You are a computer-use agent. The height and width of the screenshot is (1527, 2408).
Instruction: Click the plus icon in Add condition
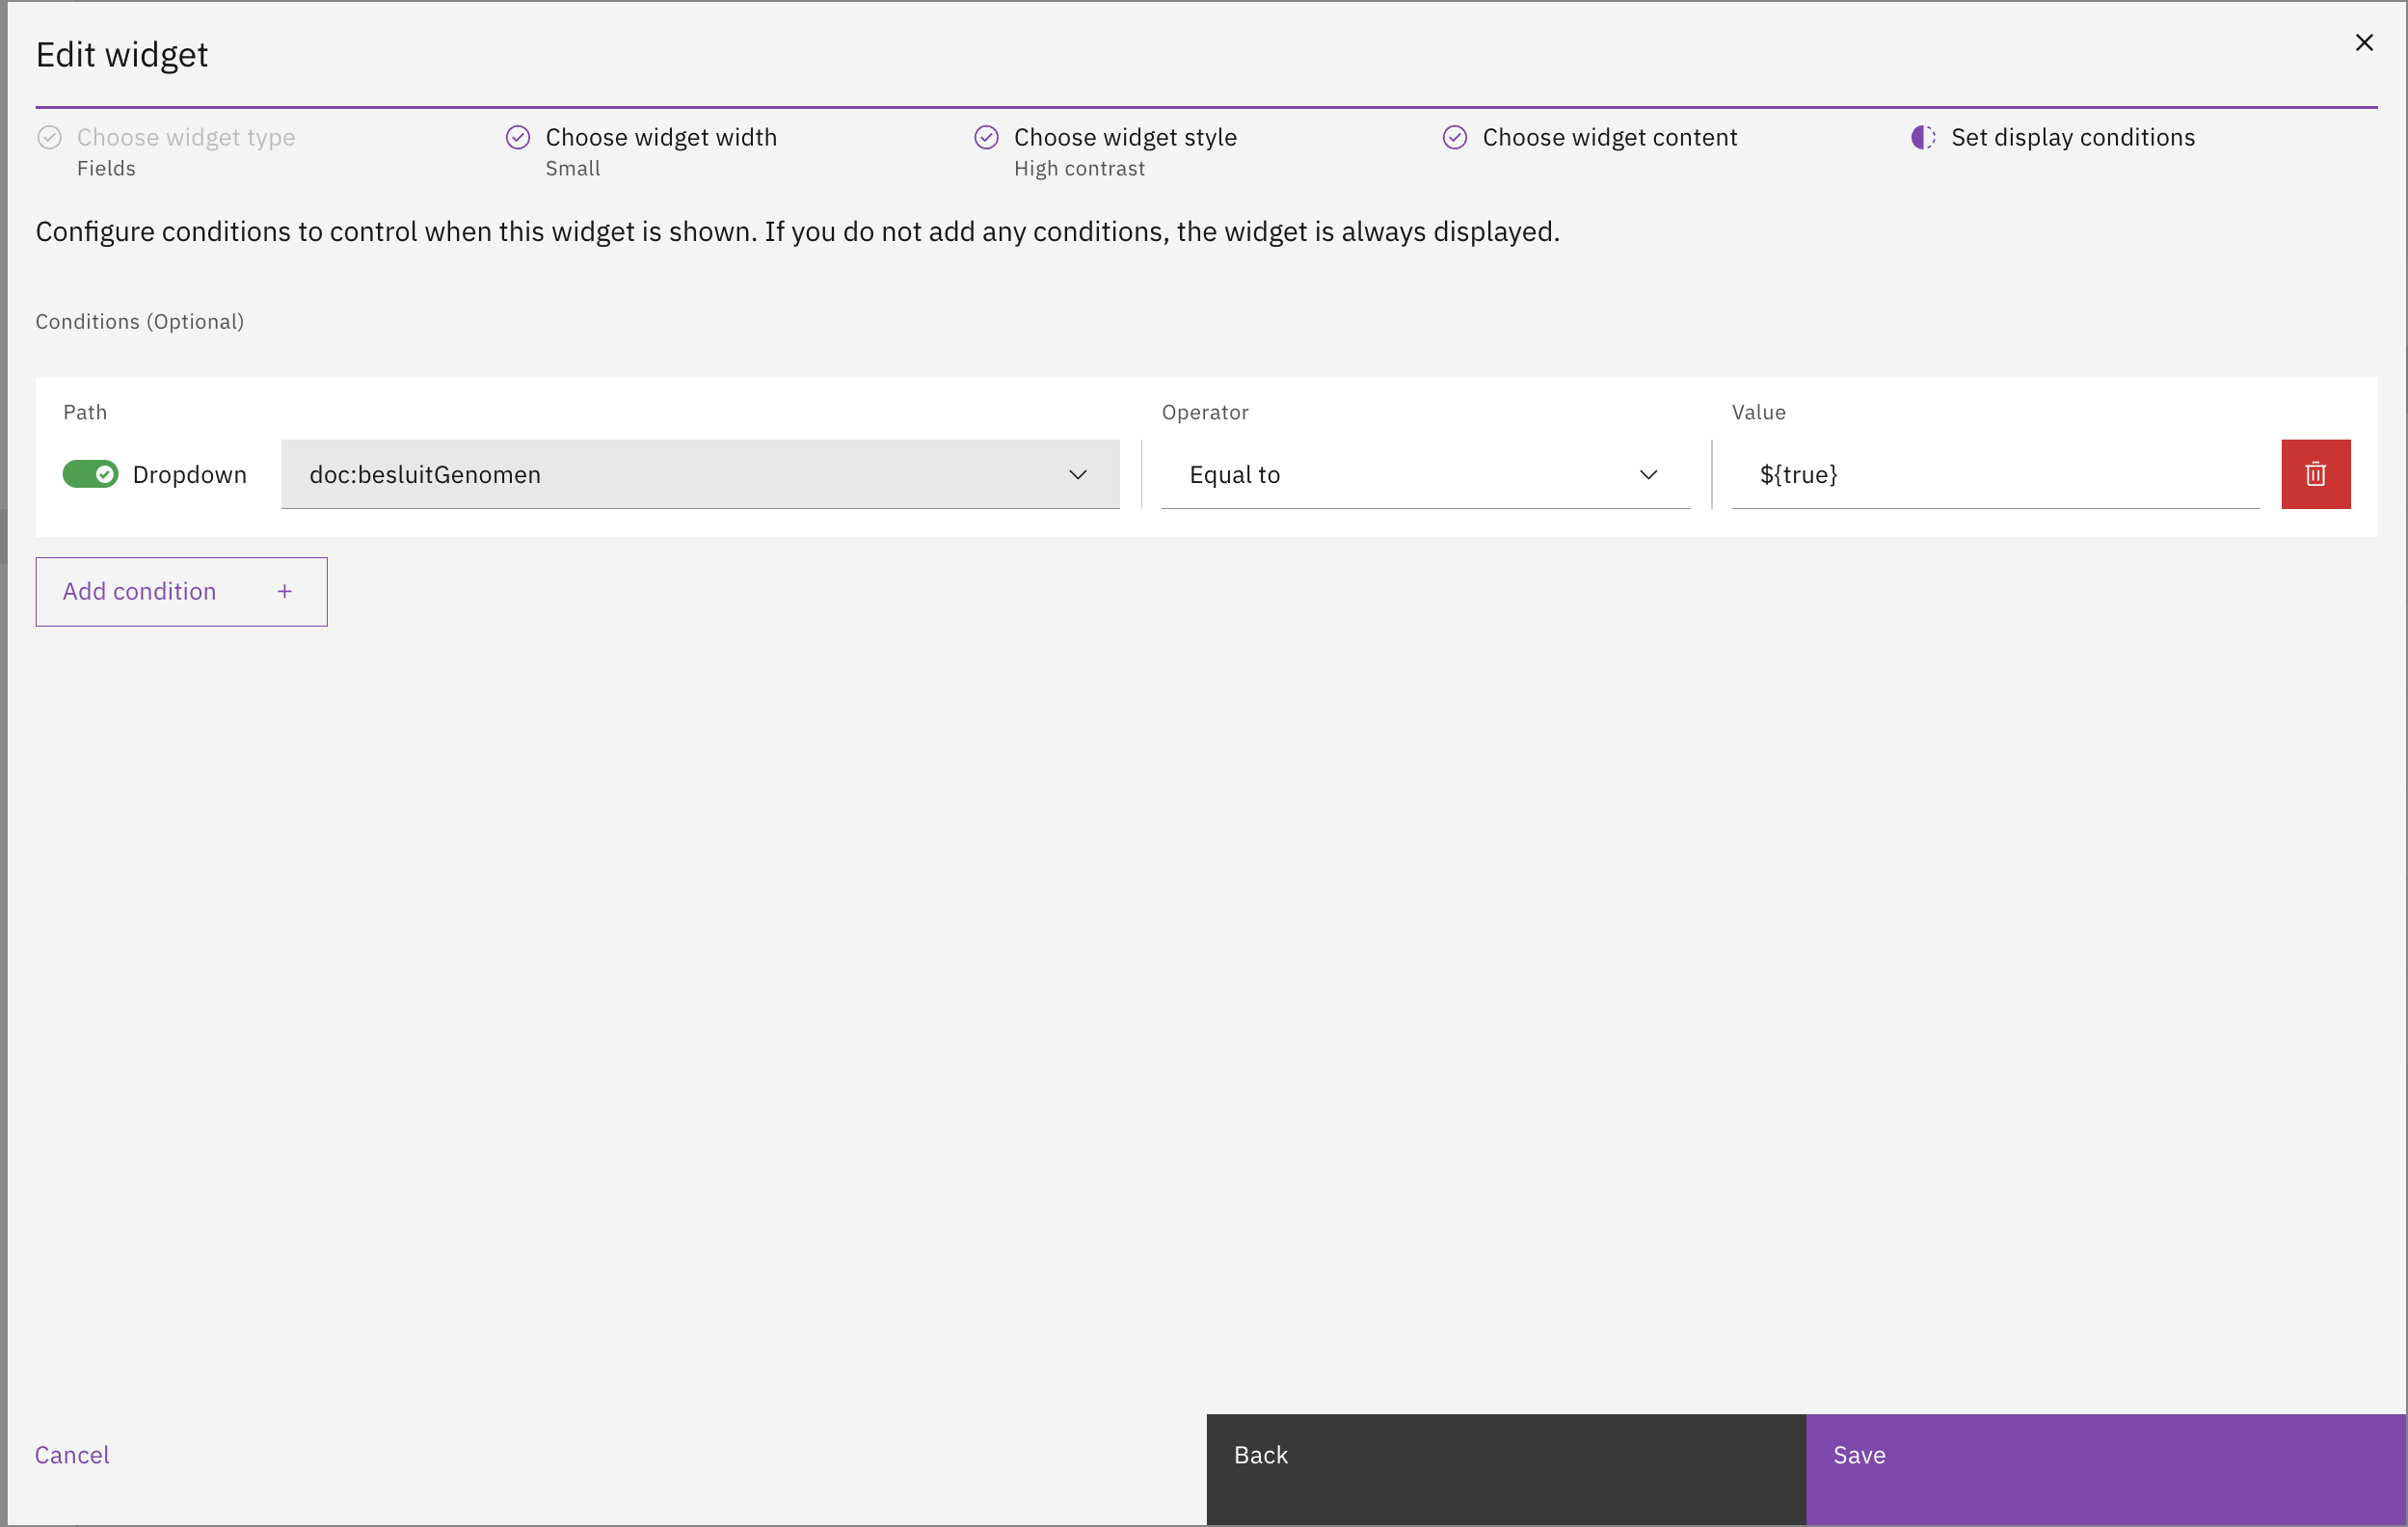(x=285, y=591)
